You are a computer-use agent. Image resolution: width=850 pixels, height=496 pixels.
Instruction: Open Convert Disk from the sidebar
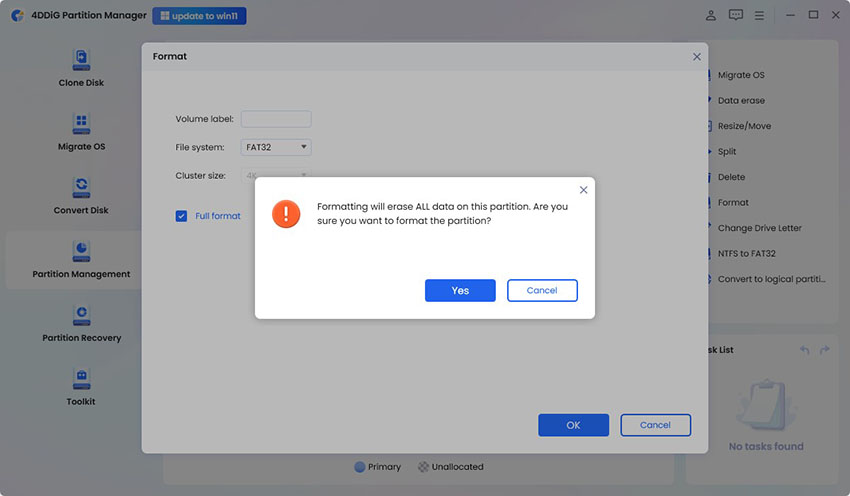tap(81, 196)
